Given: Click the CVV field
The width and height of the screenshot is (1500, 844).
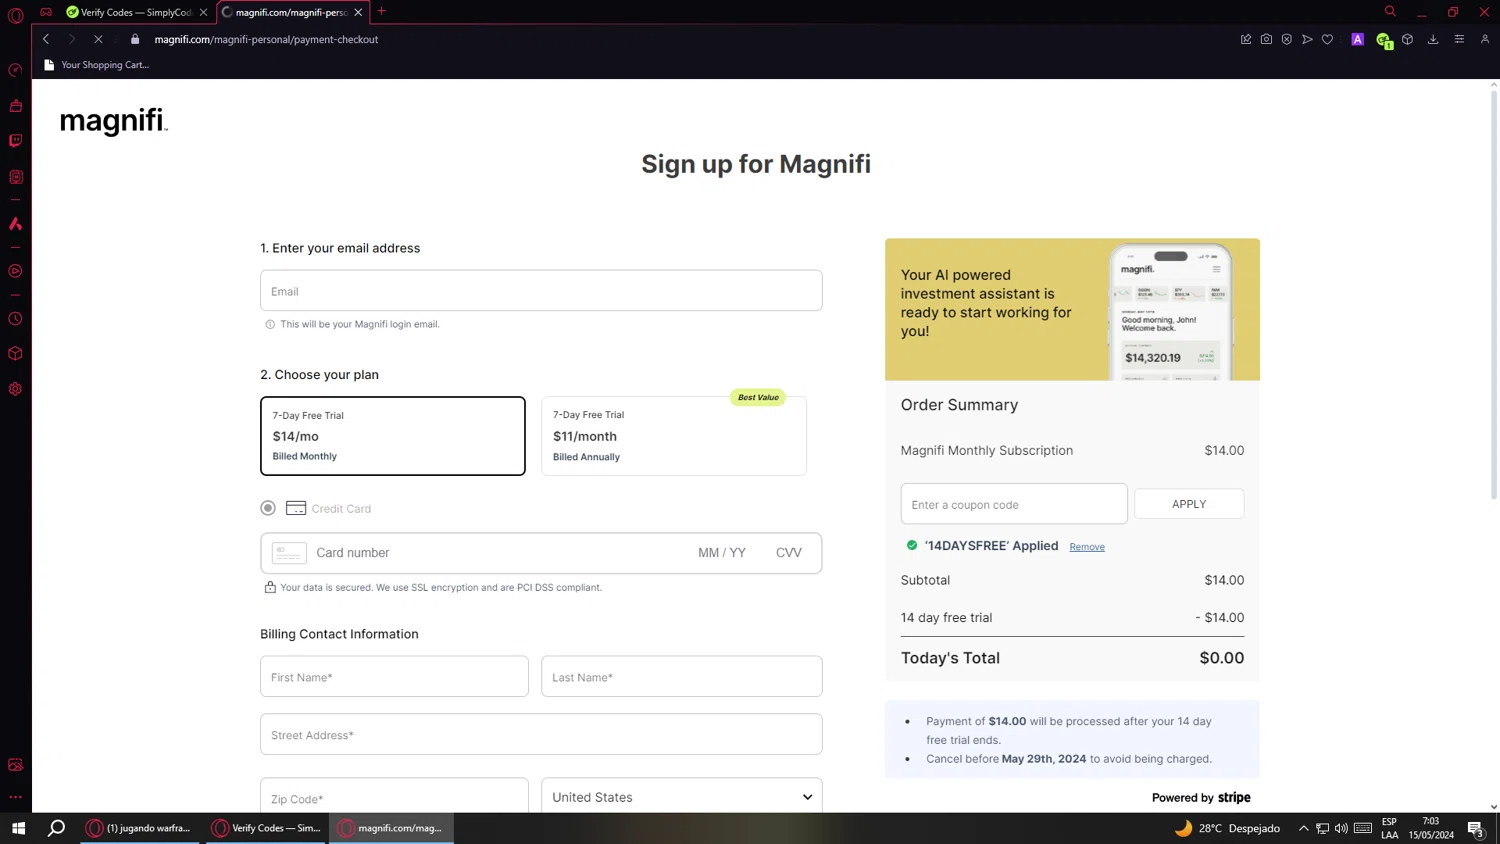Looking at the screenshot, I should (789, 553).
